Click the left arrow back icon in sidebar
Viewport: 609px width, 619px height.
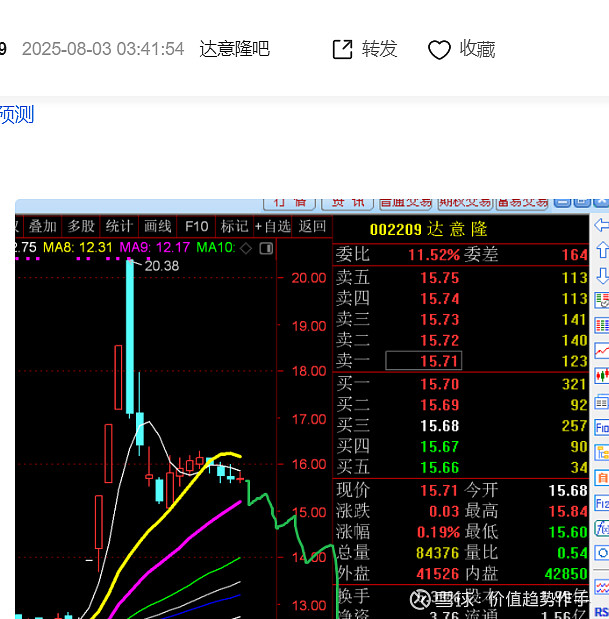click(x=602, y=225)
